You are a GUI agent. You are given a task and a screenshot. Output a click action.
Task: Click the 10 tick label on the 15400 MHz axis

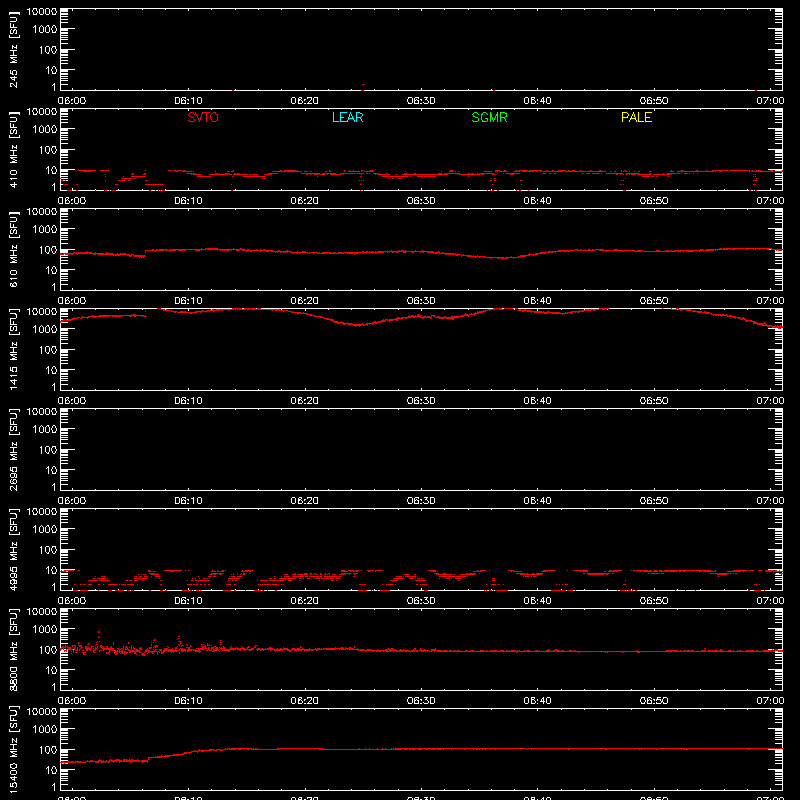click(51, 770)
